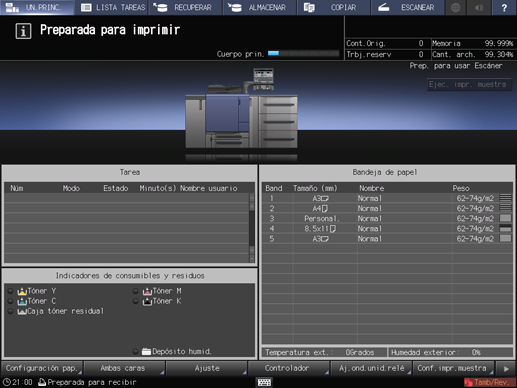This screenshot has height=388, width=517.
Task: Expand the Configuración pap. button
Action: point(42,368)
